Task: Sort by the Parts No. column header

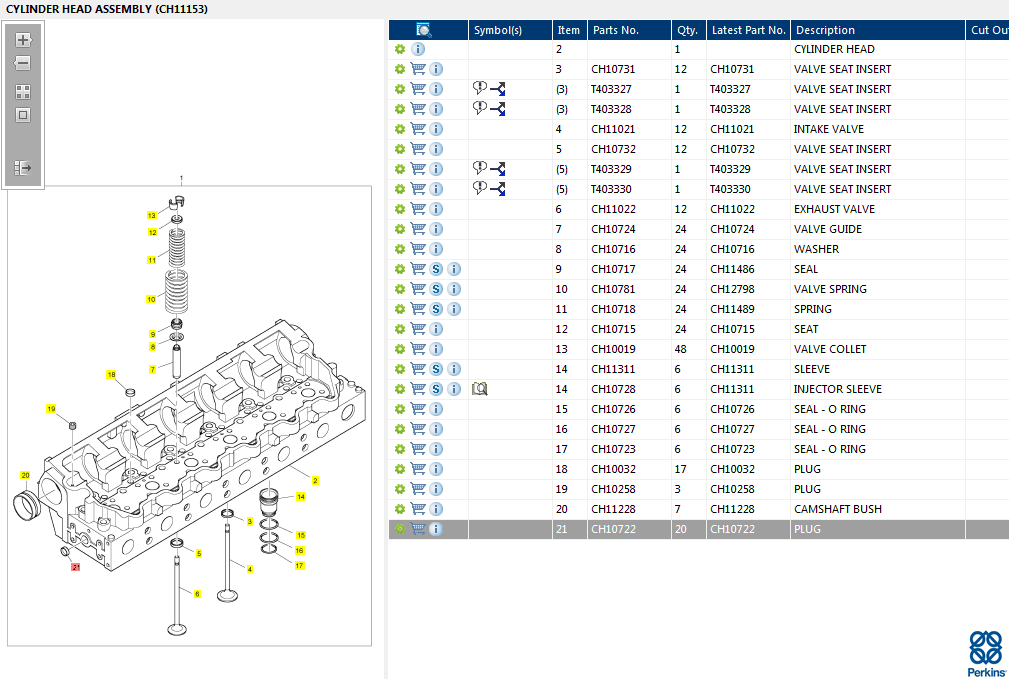Action: (615, 30)
